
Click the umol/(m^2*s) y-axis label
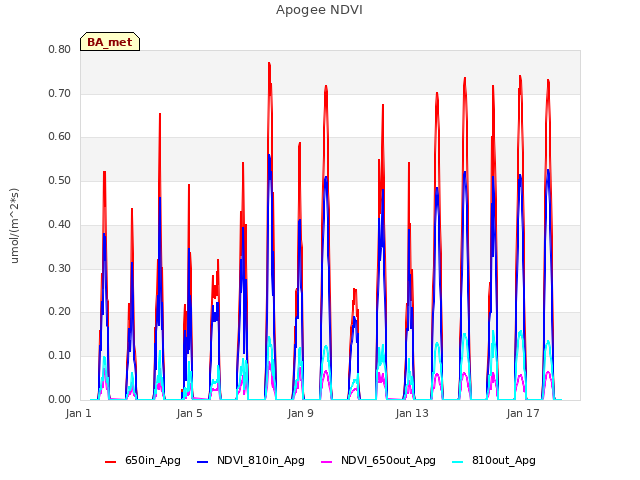pyautogui.click(x=14, y=225)
